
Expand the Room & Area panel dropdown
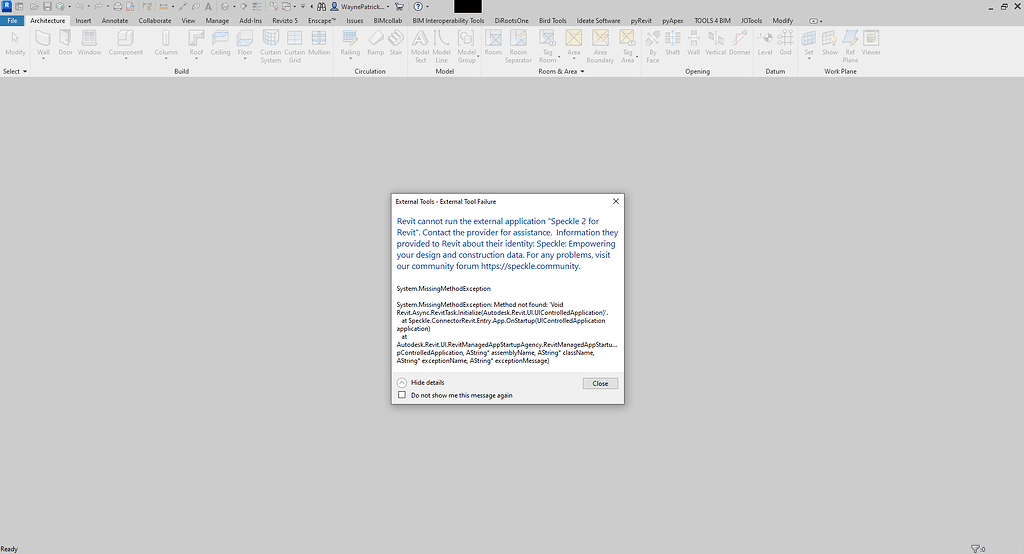click(561, 71)
